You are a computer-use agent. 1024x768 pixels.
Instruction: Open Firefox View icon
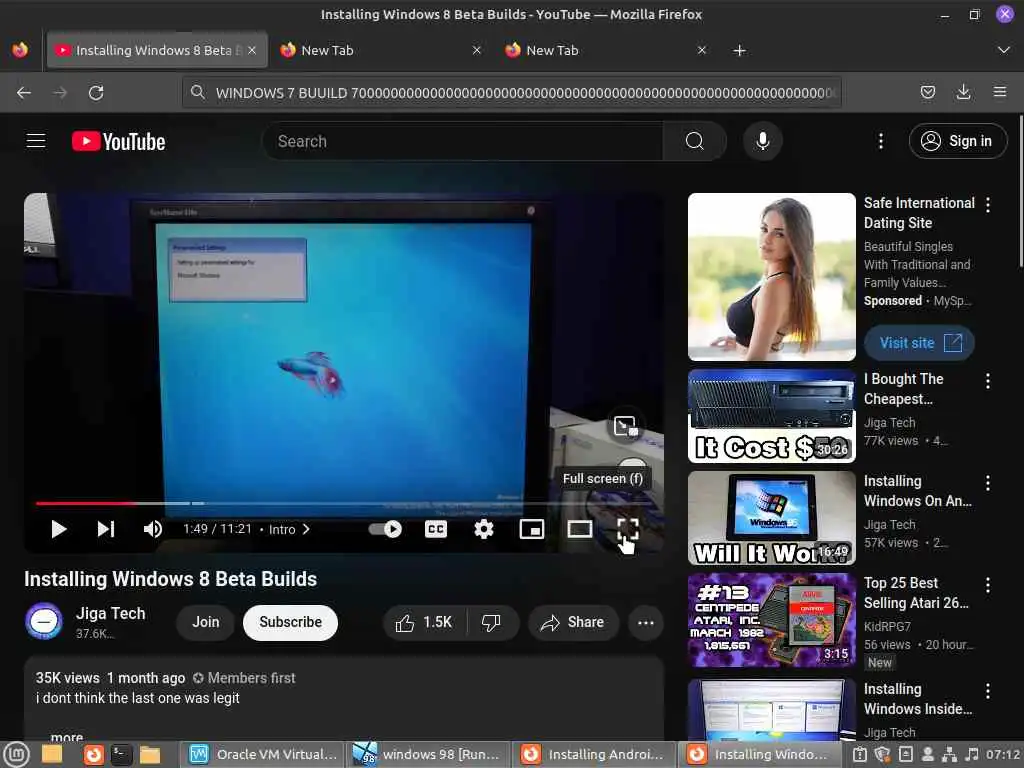coord(20,50)
